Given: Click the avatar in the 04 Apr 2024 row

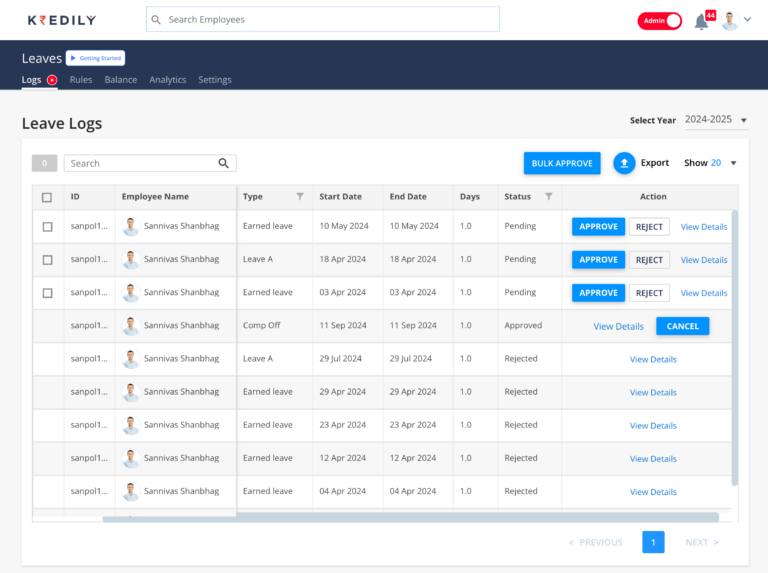Looking at the screenshot, I should pyautogui.click(x=131, y=491).
